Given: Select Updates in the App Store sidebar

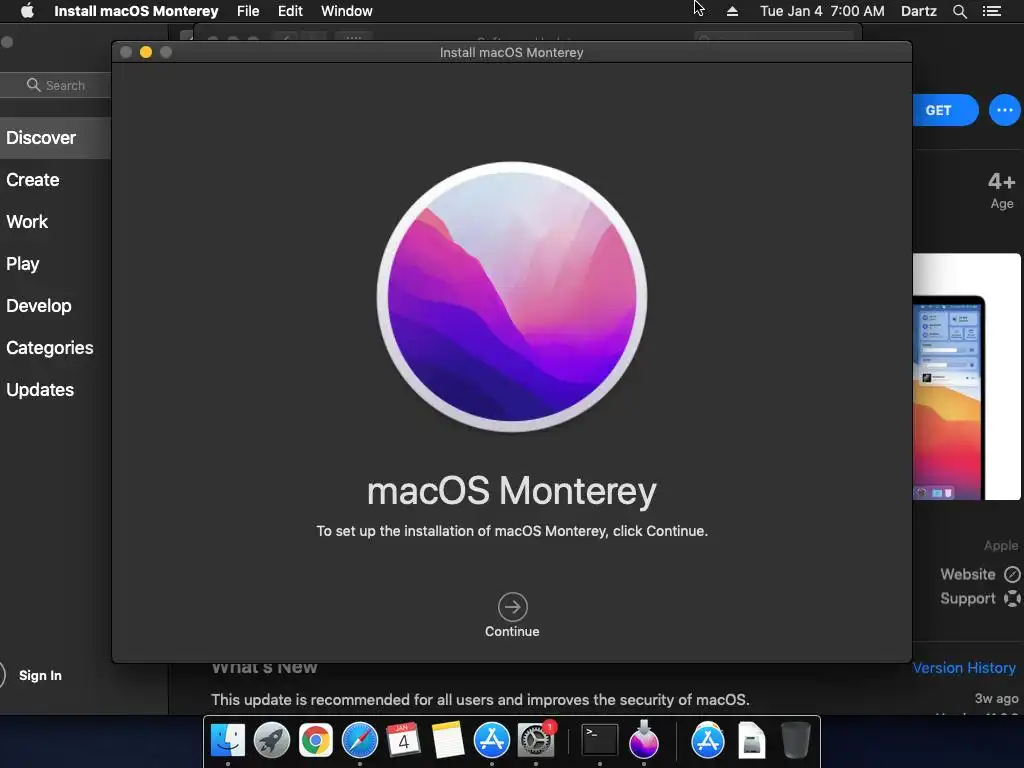Looking at the screenshot, I should point(40,390).
